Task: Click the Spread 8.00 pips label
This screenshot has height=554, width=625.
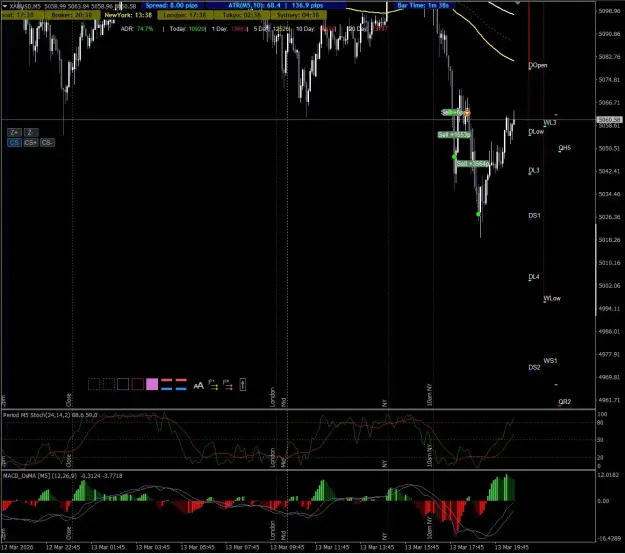Action: point(171,6)
